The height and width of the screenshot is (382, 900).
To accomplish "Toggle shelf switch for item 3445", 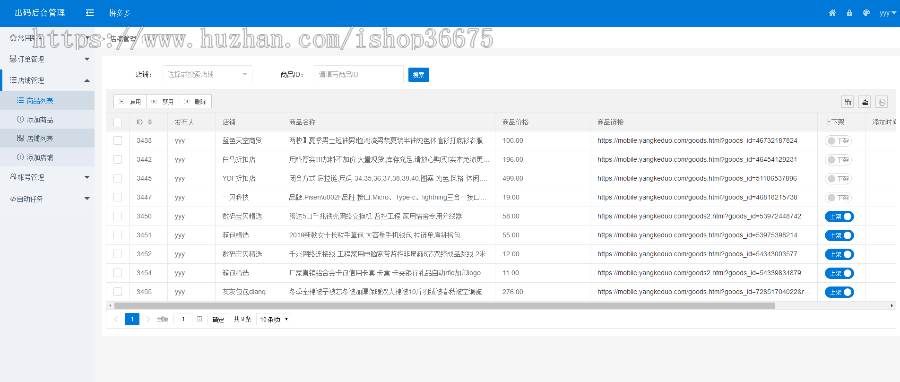I will point(839,178).
